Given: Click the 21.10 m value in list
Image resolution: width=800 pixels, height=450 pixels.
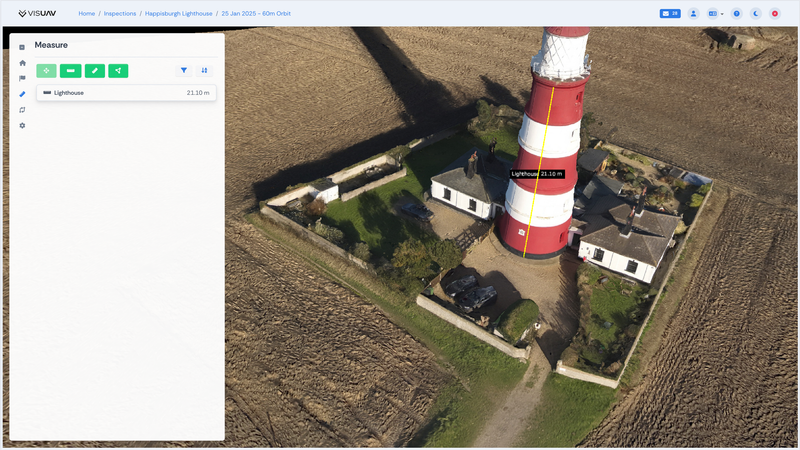Looking at the screenshot, I should coord(198,93).
